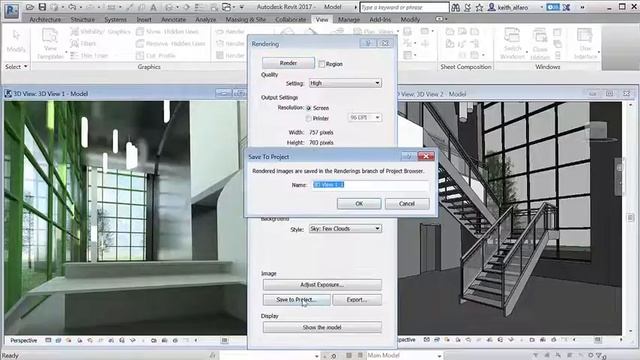The height and width of the screenshot is (360, 640).
Task: Switch to the Systems ribbon tab
Action: point(116,19)
